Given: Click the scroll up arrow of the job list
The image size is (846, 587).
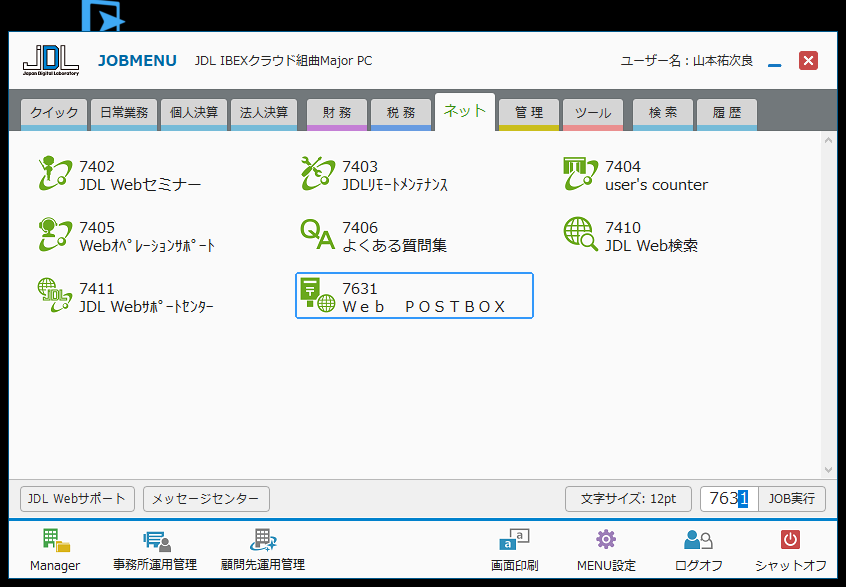Looking at the screenshot, I should [x=828, y=140].
